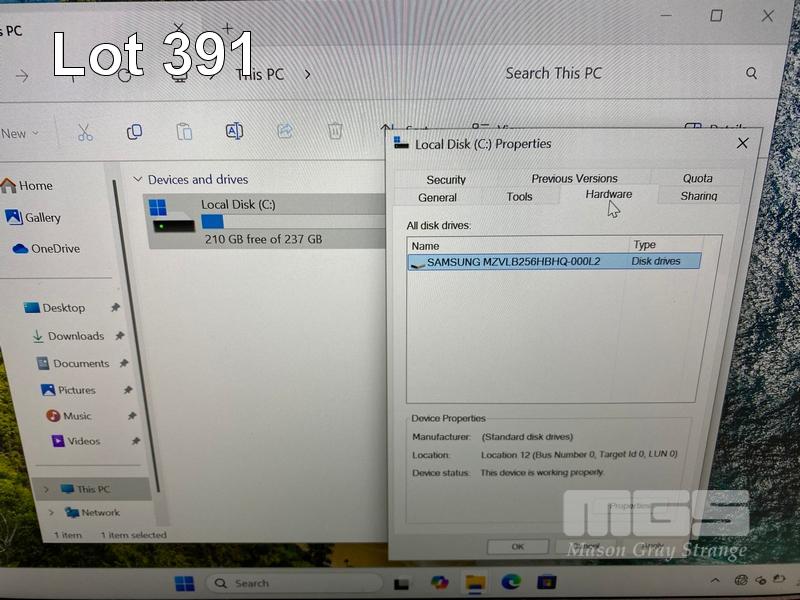
Task: Click the search magnifier icon in Explorer
Action: (x=751, y=73)
